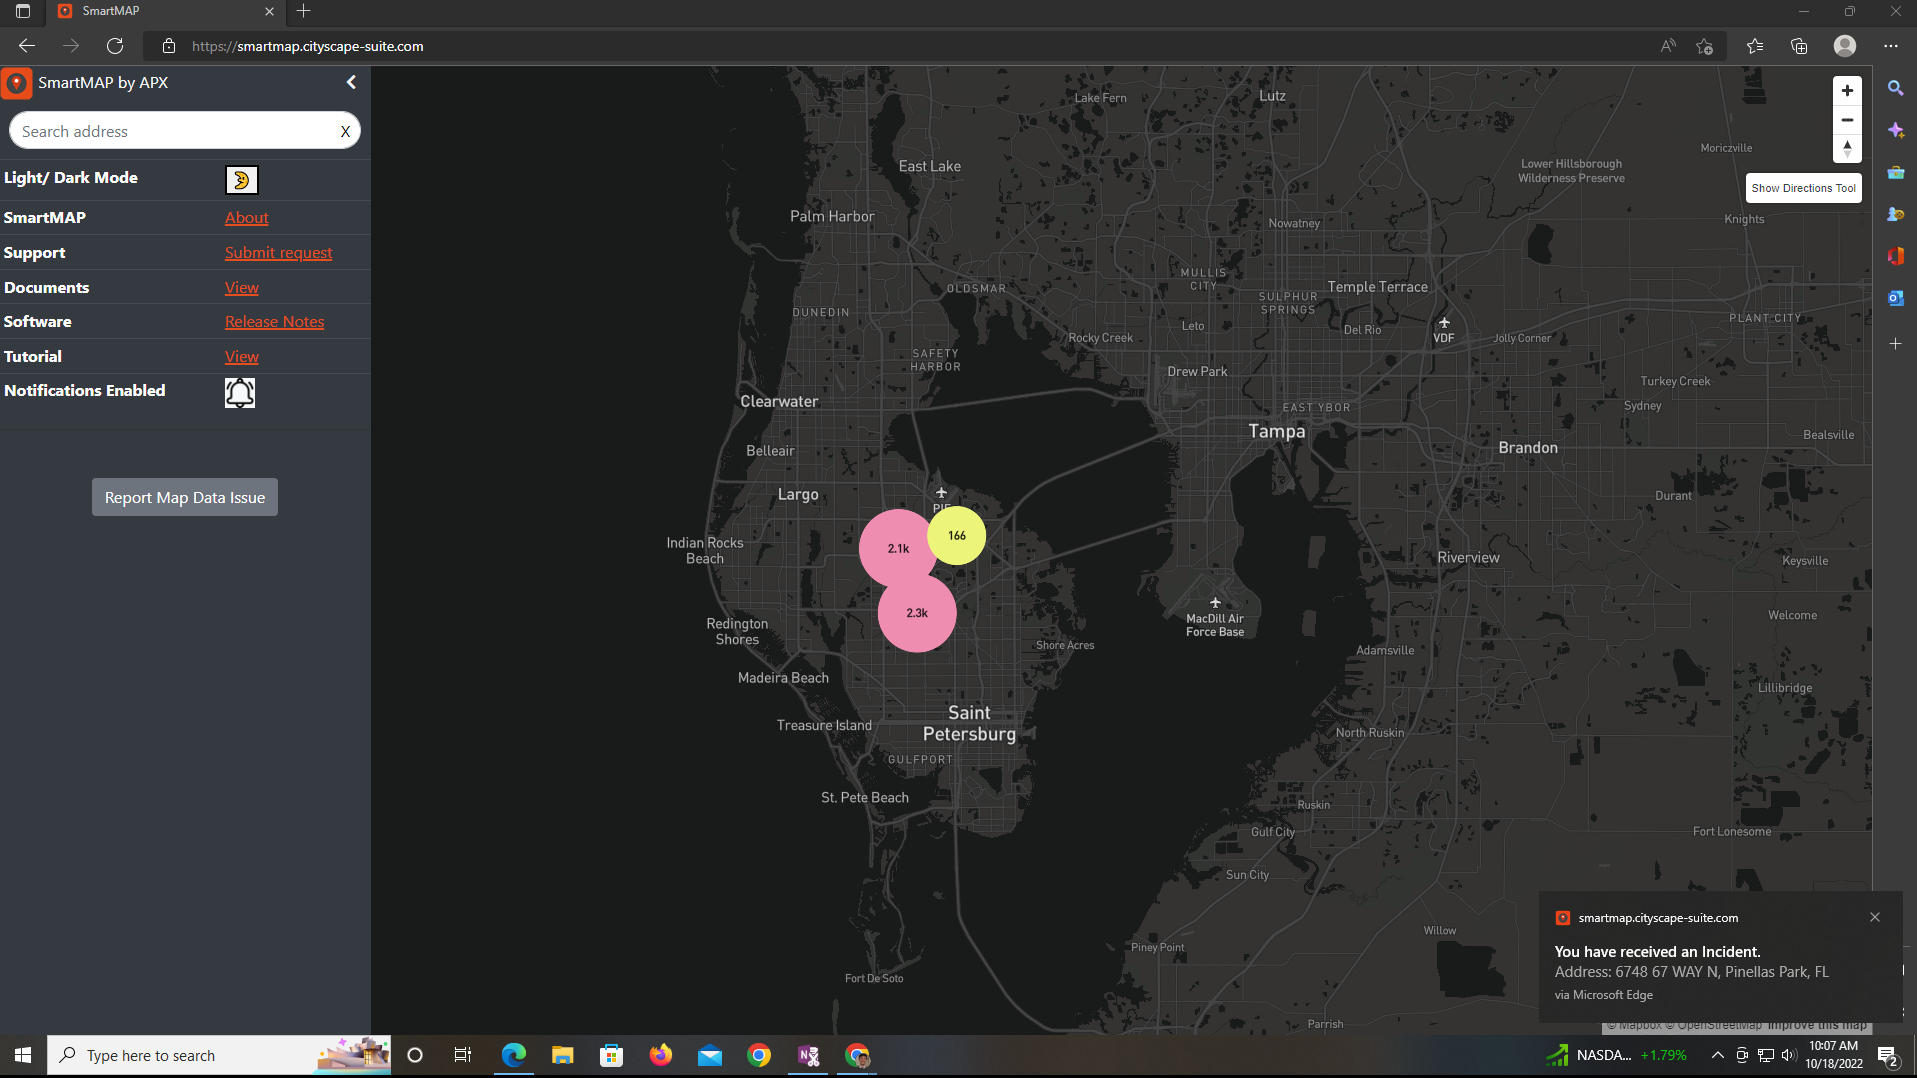
Task: Open Firefox from taskbar
Action: 660,1055
